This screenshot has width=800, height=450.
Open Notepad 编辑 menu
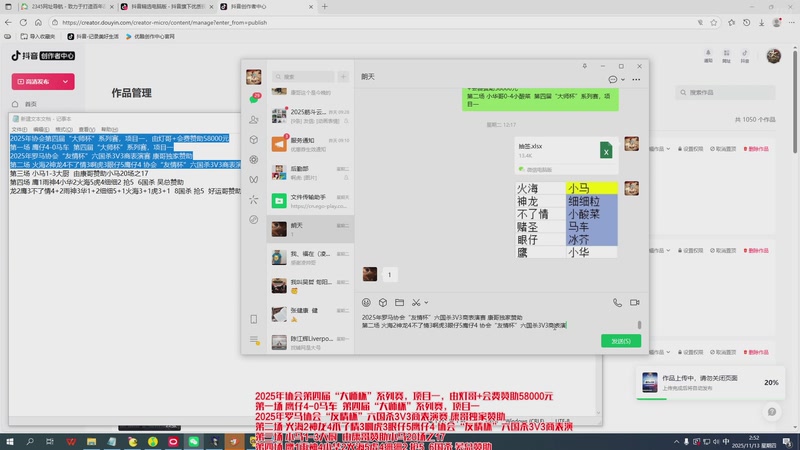(x=41, y=130)
